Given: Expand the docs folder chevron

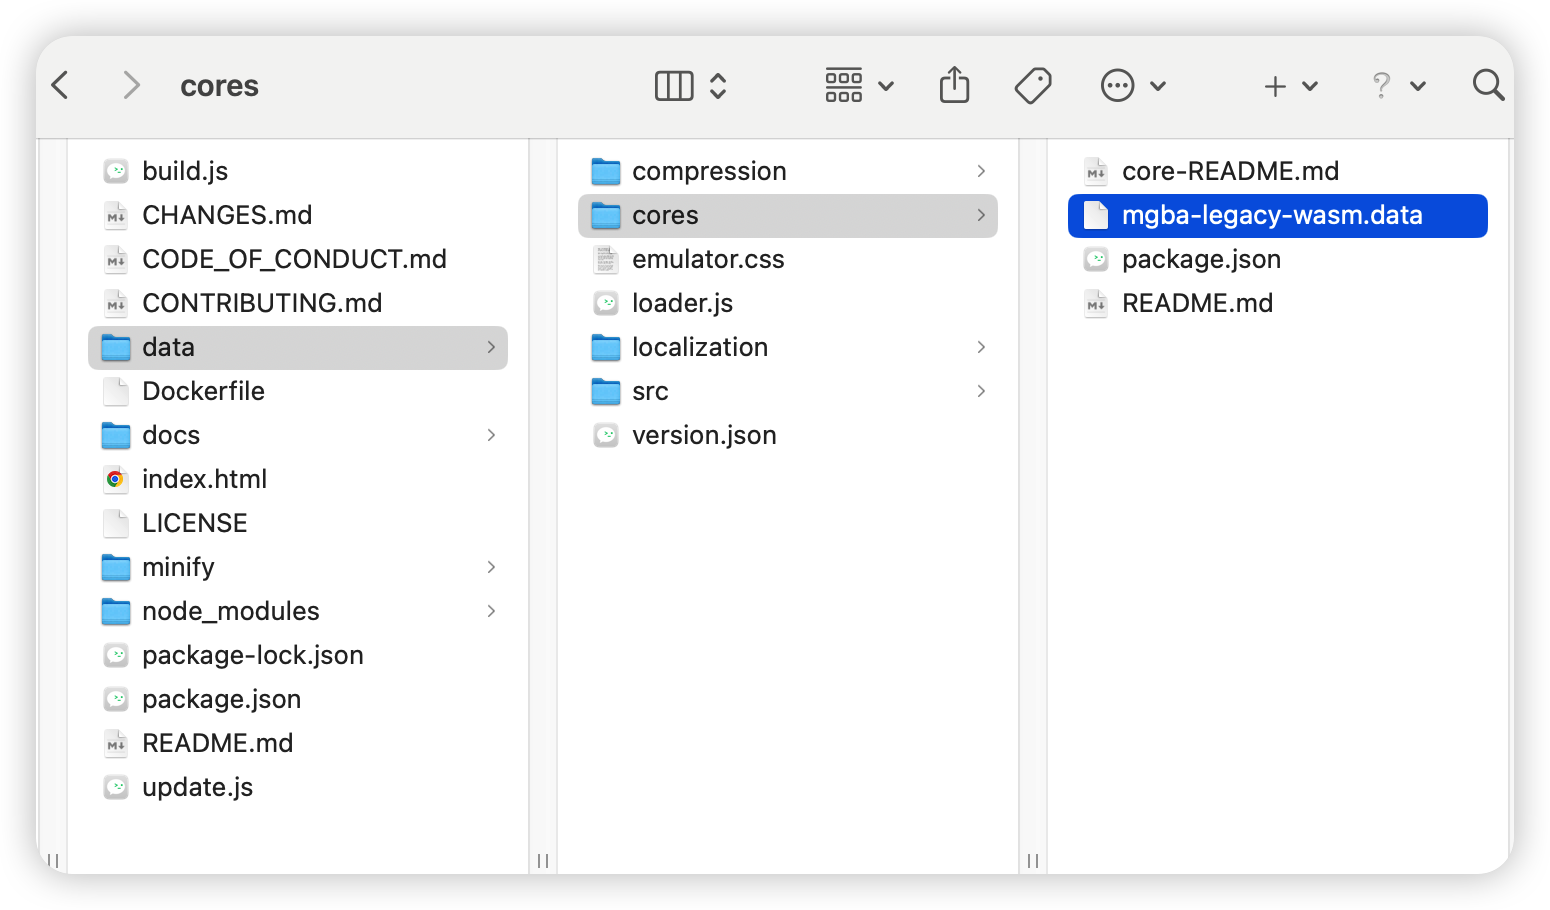Looking at the screenshot, I should pyautogui.click(x=491, y=435).
